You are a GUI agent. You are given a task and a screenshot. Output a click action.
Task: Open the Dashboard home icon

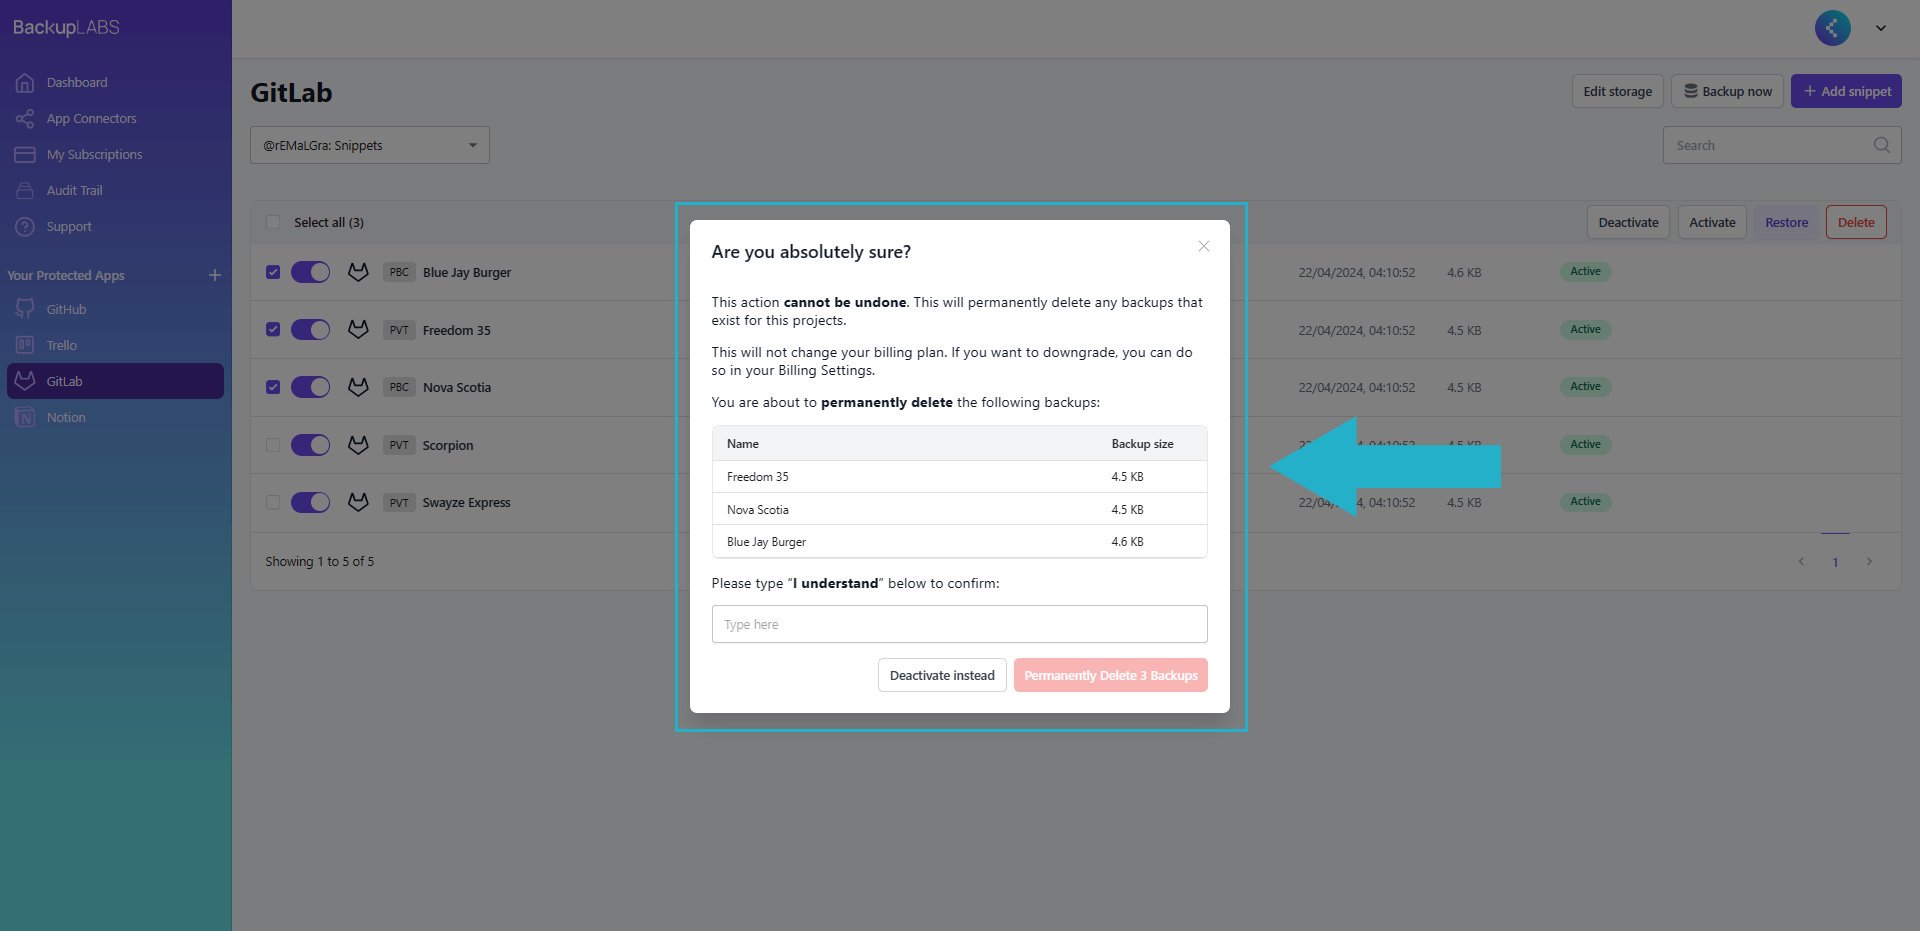(25, 83)
